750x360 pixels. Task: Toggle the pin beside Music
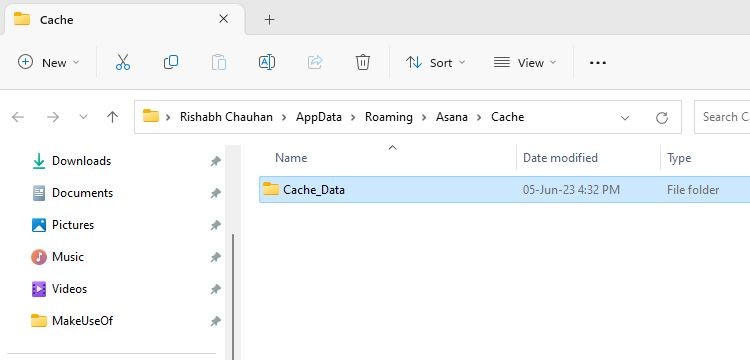[x=216, y=258]
